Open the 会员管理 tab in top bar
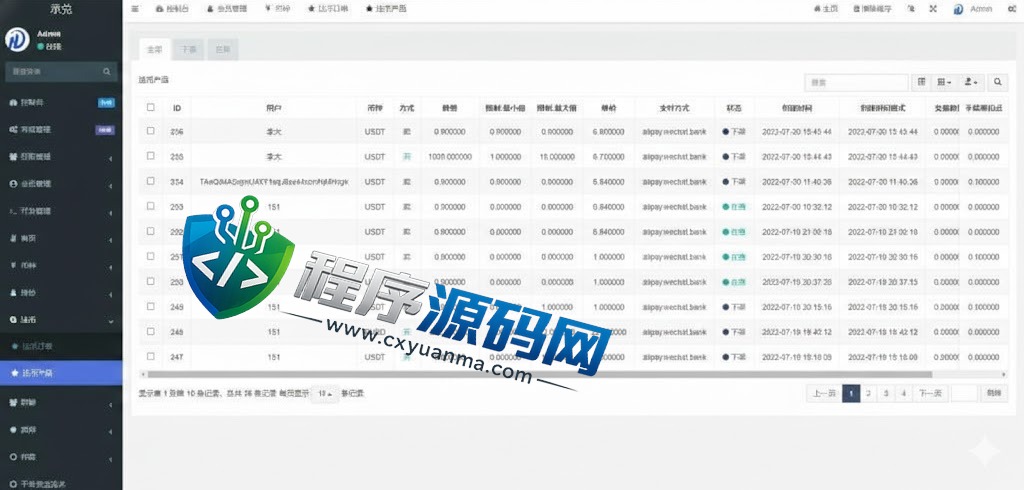The width and height of the screenshot is (1024, 490). pyautogui.click(x=227, y=9)
